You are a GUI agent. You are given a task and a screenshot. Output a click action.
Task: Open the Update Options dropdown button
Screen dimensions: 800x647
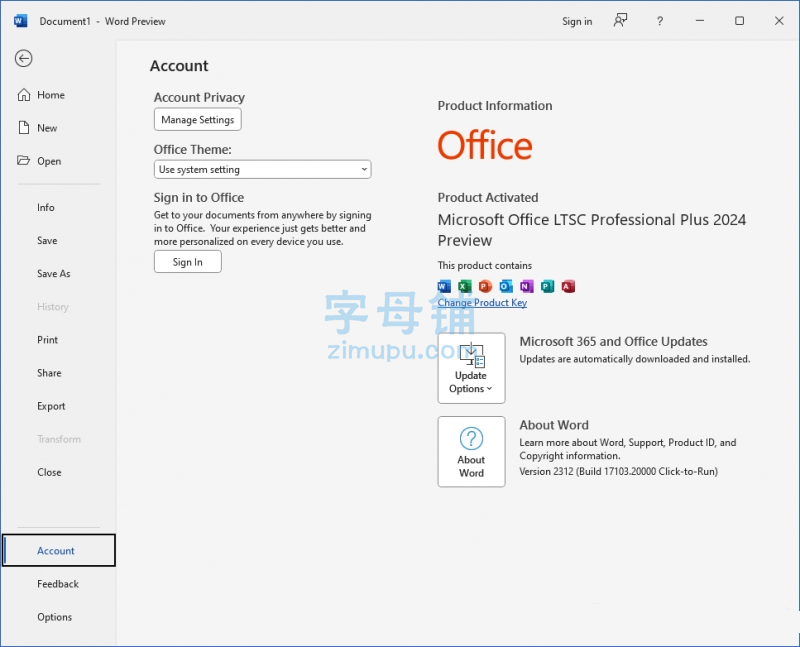(x=471, y=368)
